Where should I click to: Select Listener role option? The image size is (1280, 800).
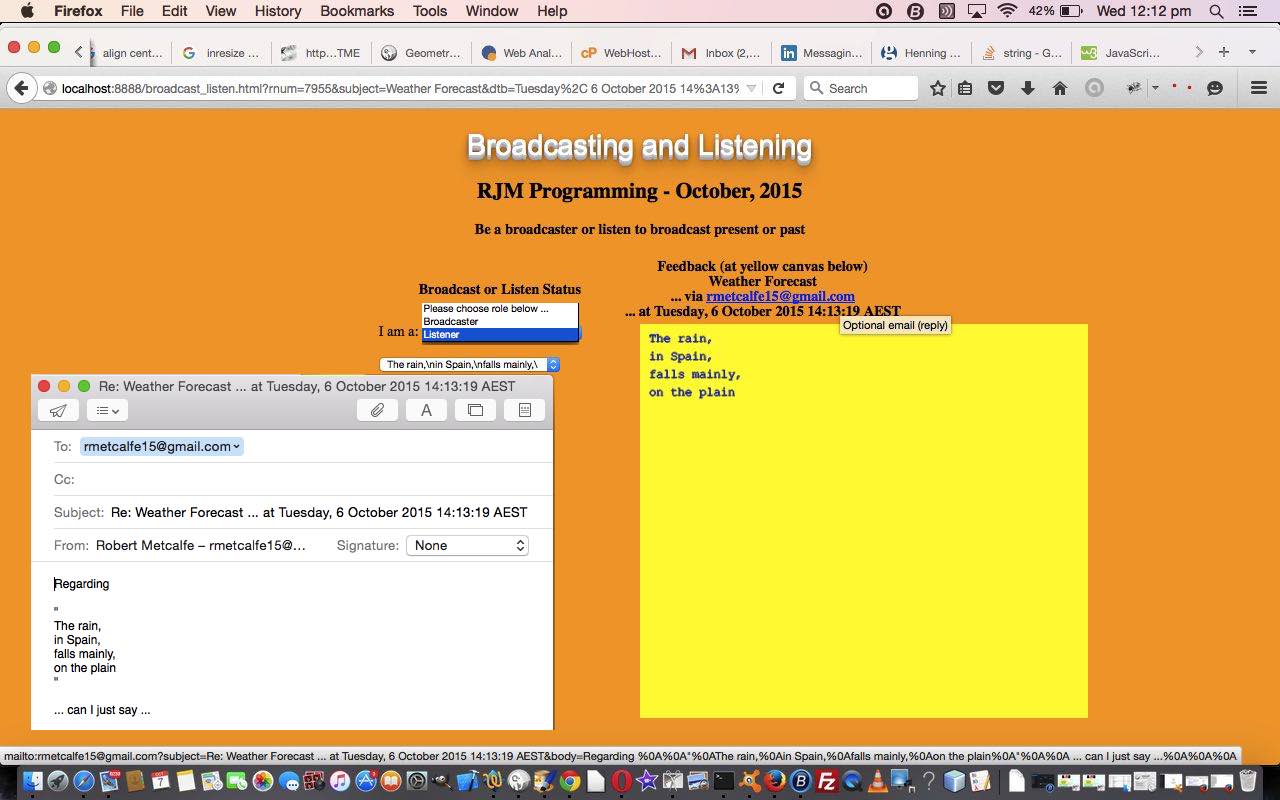coord(500,335)
